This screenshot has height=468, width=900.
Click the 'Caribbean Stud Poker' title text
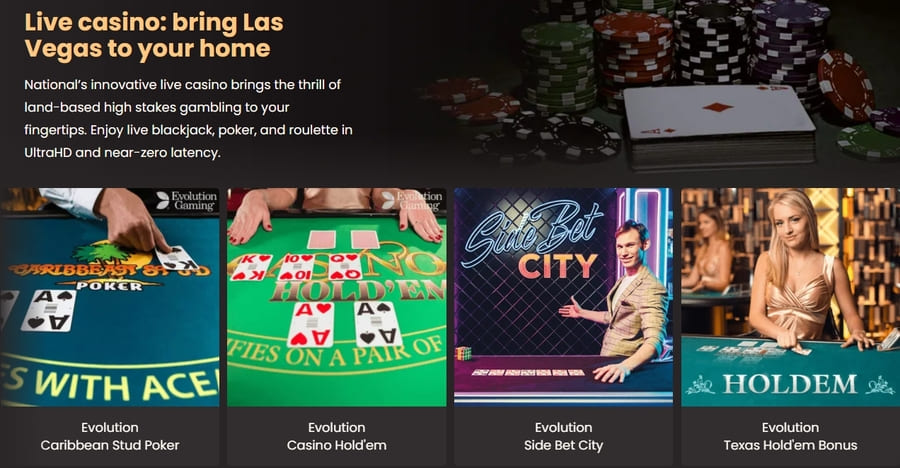tap(110, 445)
